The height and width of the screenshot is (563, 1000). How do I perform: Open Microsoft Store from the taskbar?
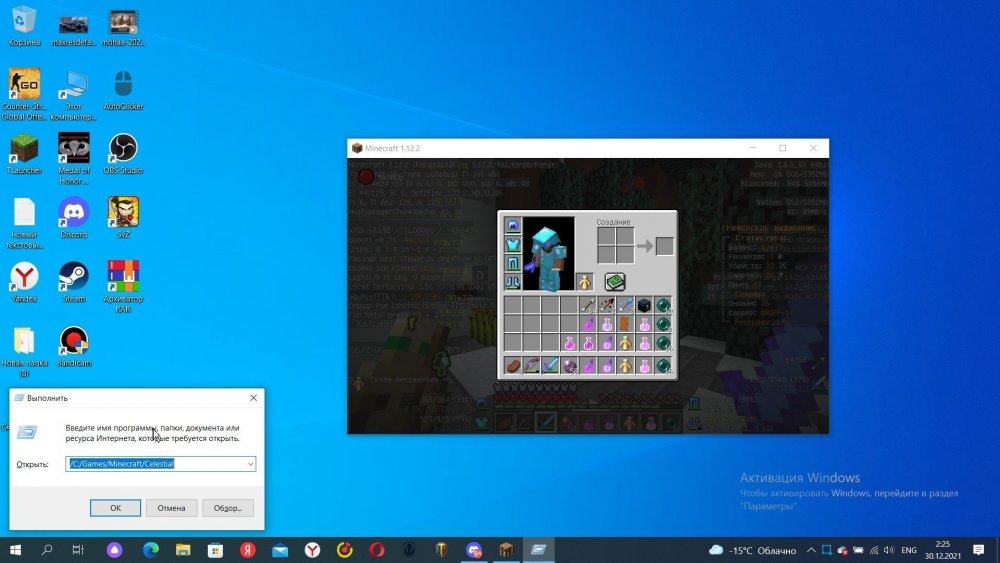pos(216,550)
